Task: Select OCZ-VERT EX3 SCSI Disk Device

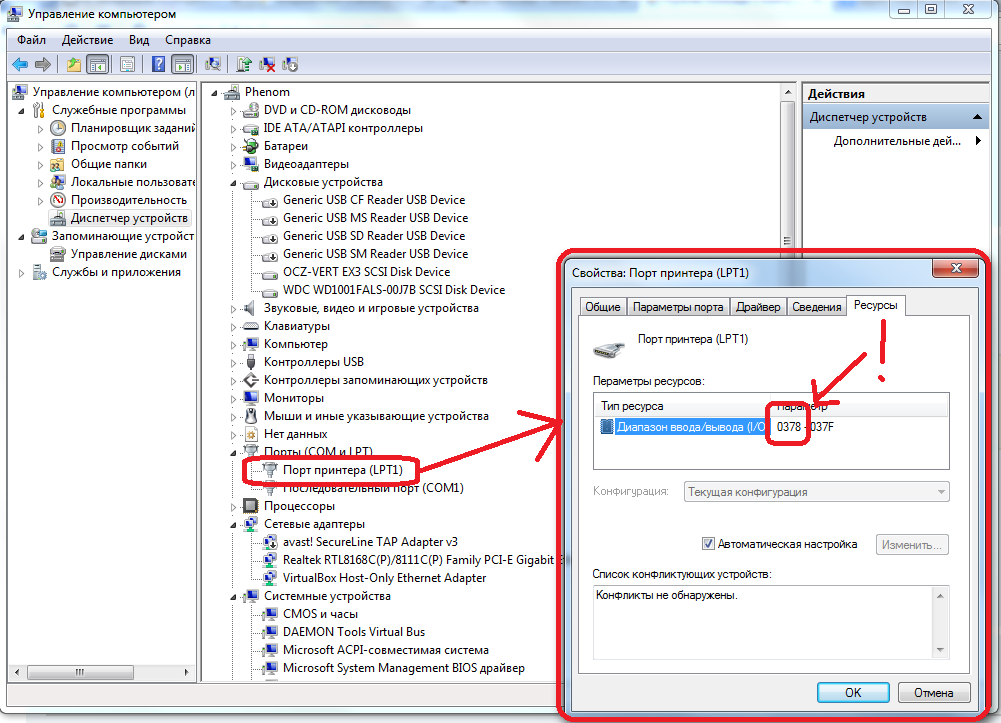Action: click(366, 272)
